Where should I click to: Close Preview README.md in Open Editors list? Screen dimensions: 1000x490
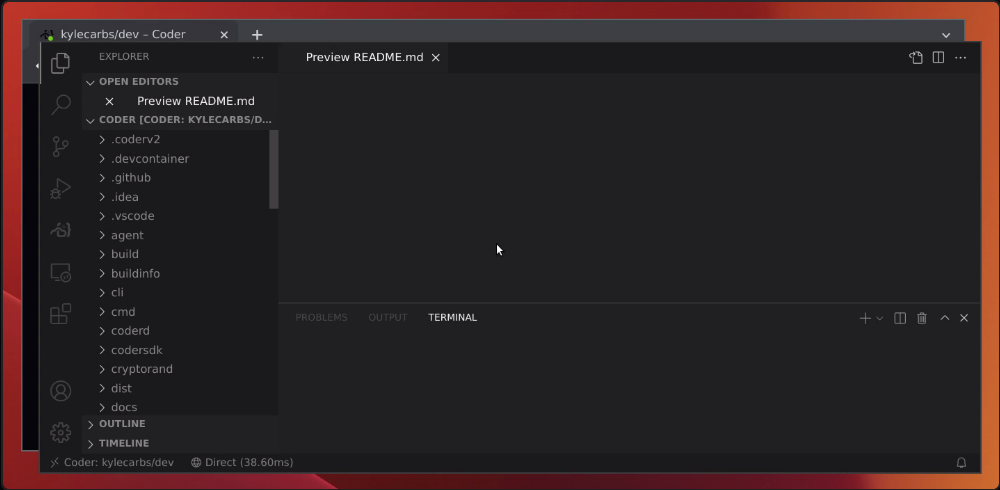coord(109,101)
